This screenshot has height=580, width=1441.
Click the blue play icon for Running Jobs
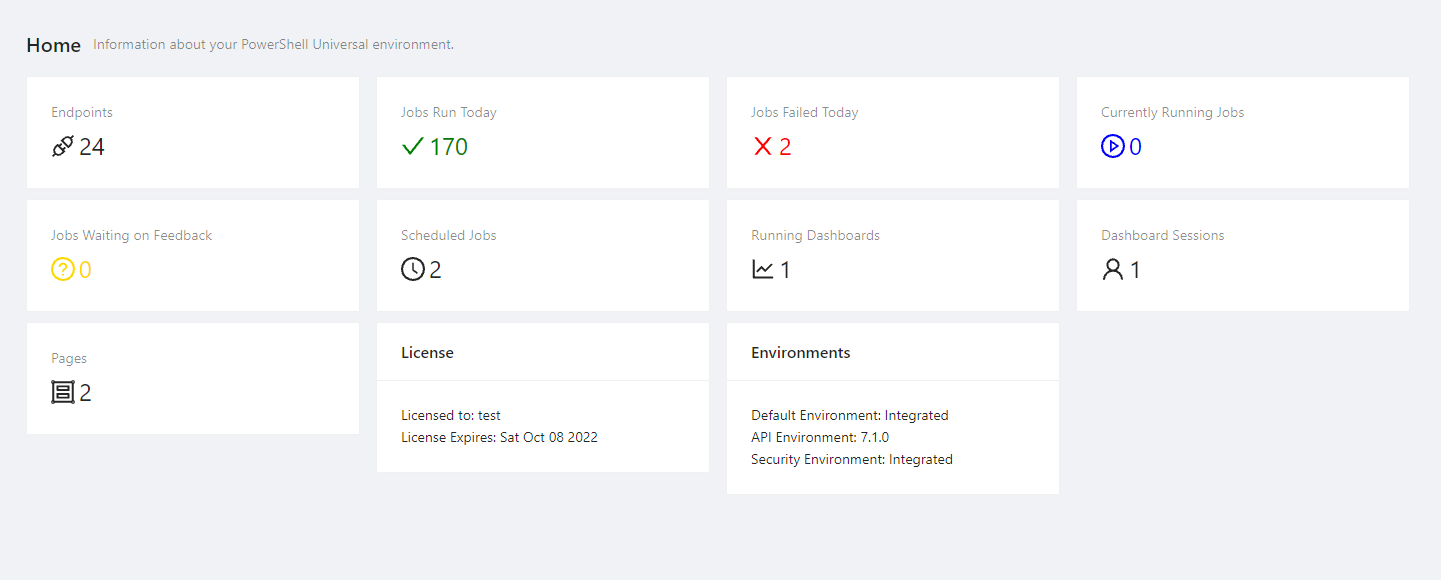1113,147
